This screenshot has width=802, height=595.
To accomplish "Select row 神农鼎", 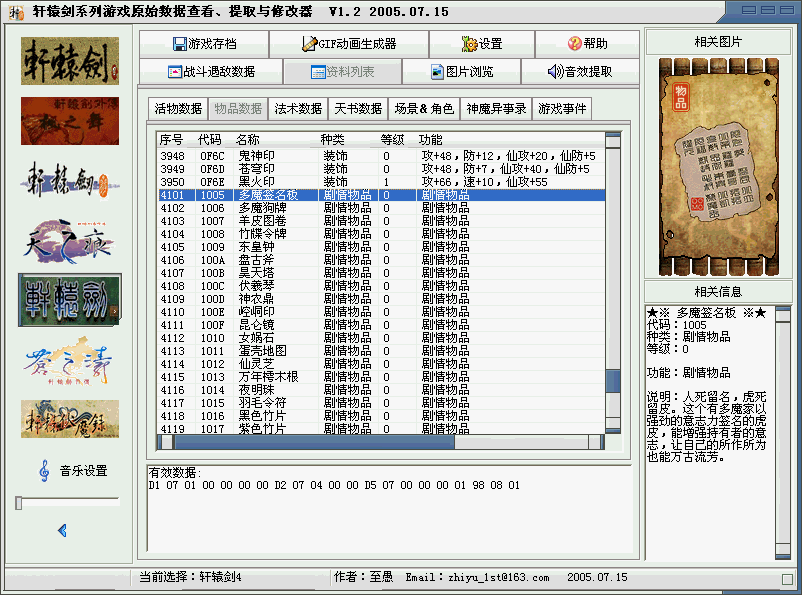I will pyautogui.click(x=381, y=299).
